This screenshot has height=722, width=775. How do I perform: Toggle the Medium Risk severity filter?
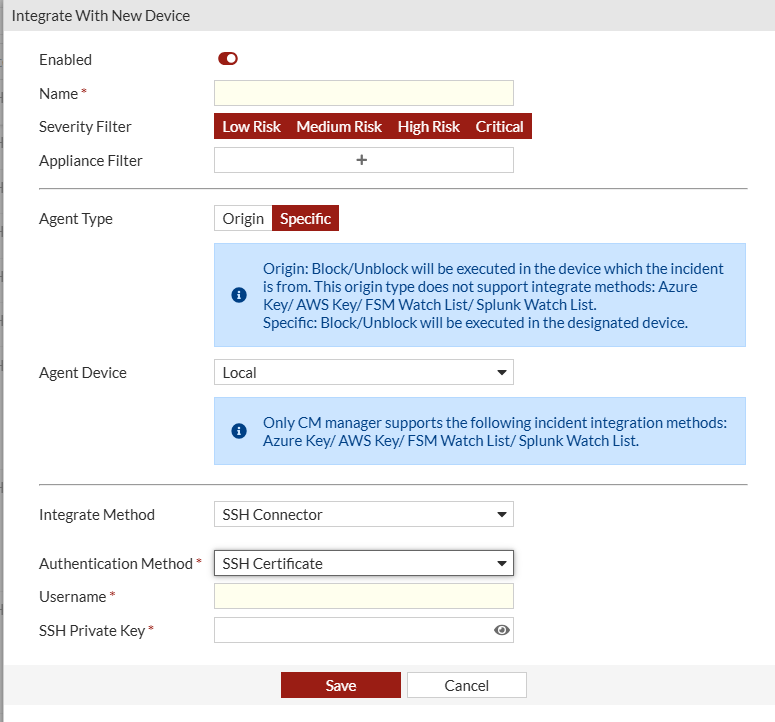(x=339, y=127)
